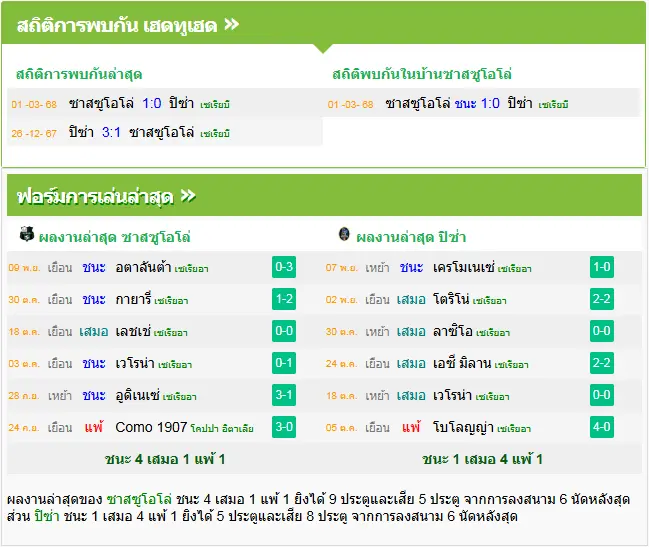Click Pisa summary ชนะ 1 เสมอ 4 แพ้ 1

coord(482,459)
